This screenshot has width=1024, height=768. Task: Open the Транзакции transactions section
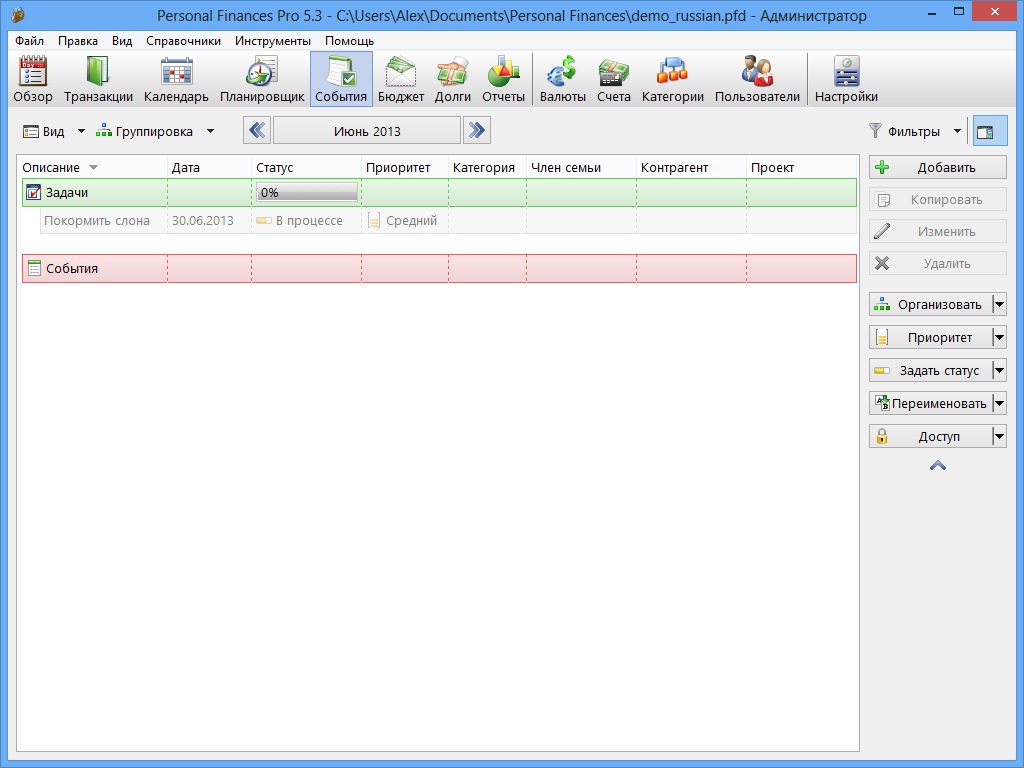[98, 79]
